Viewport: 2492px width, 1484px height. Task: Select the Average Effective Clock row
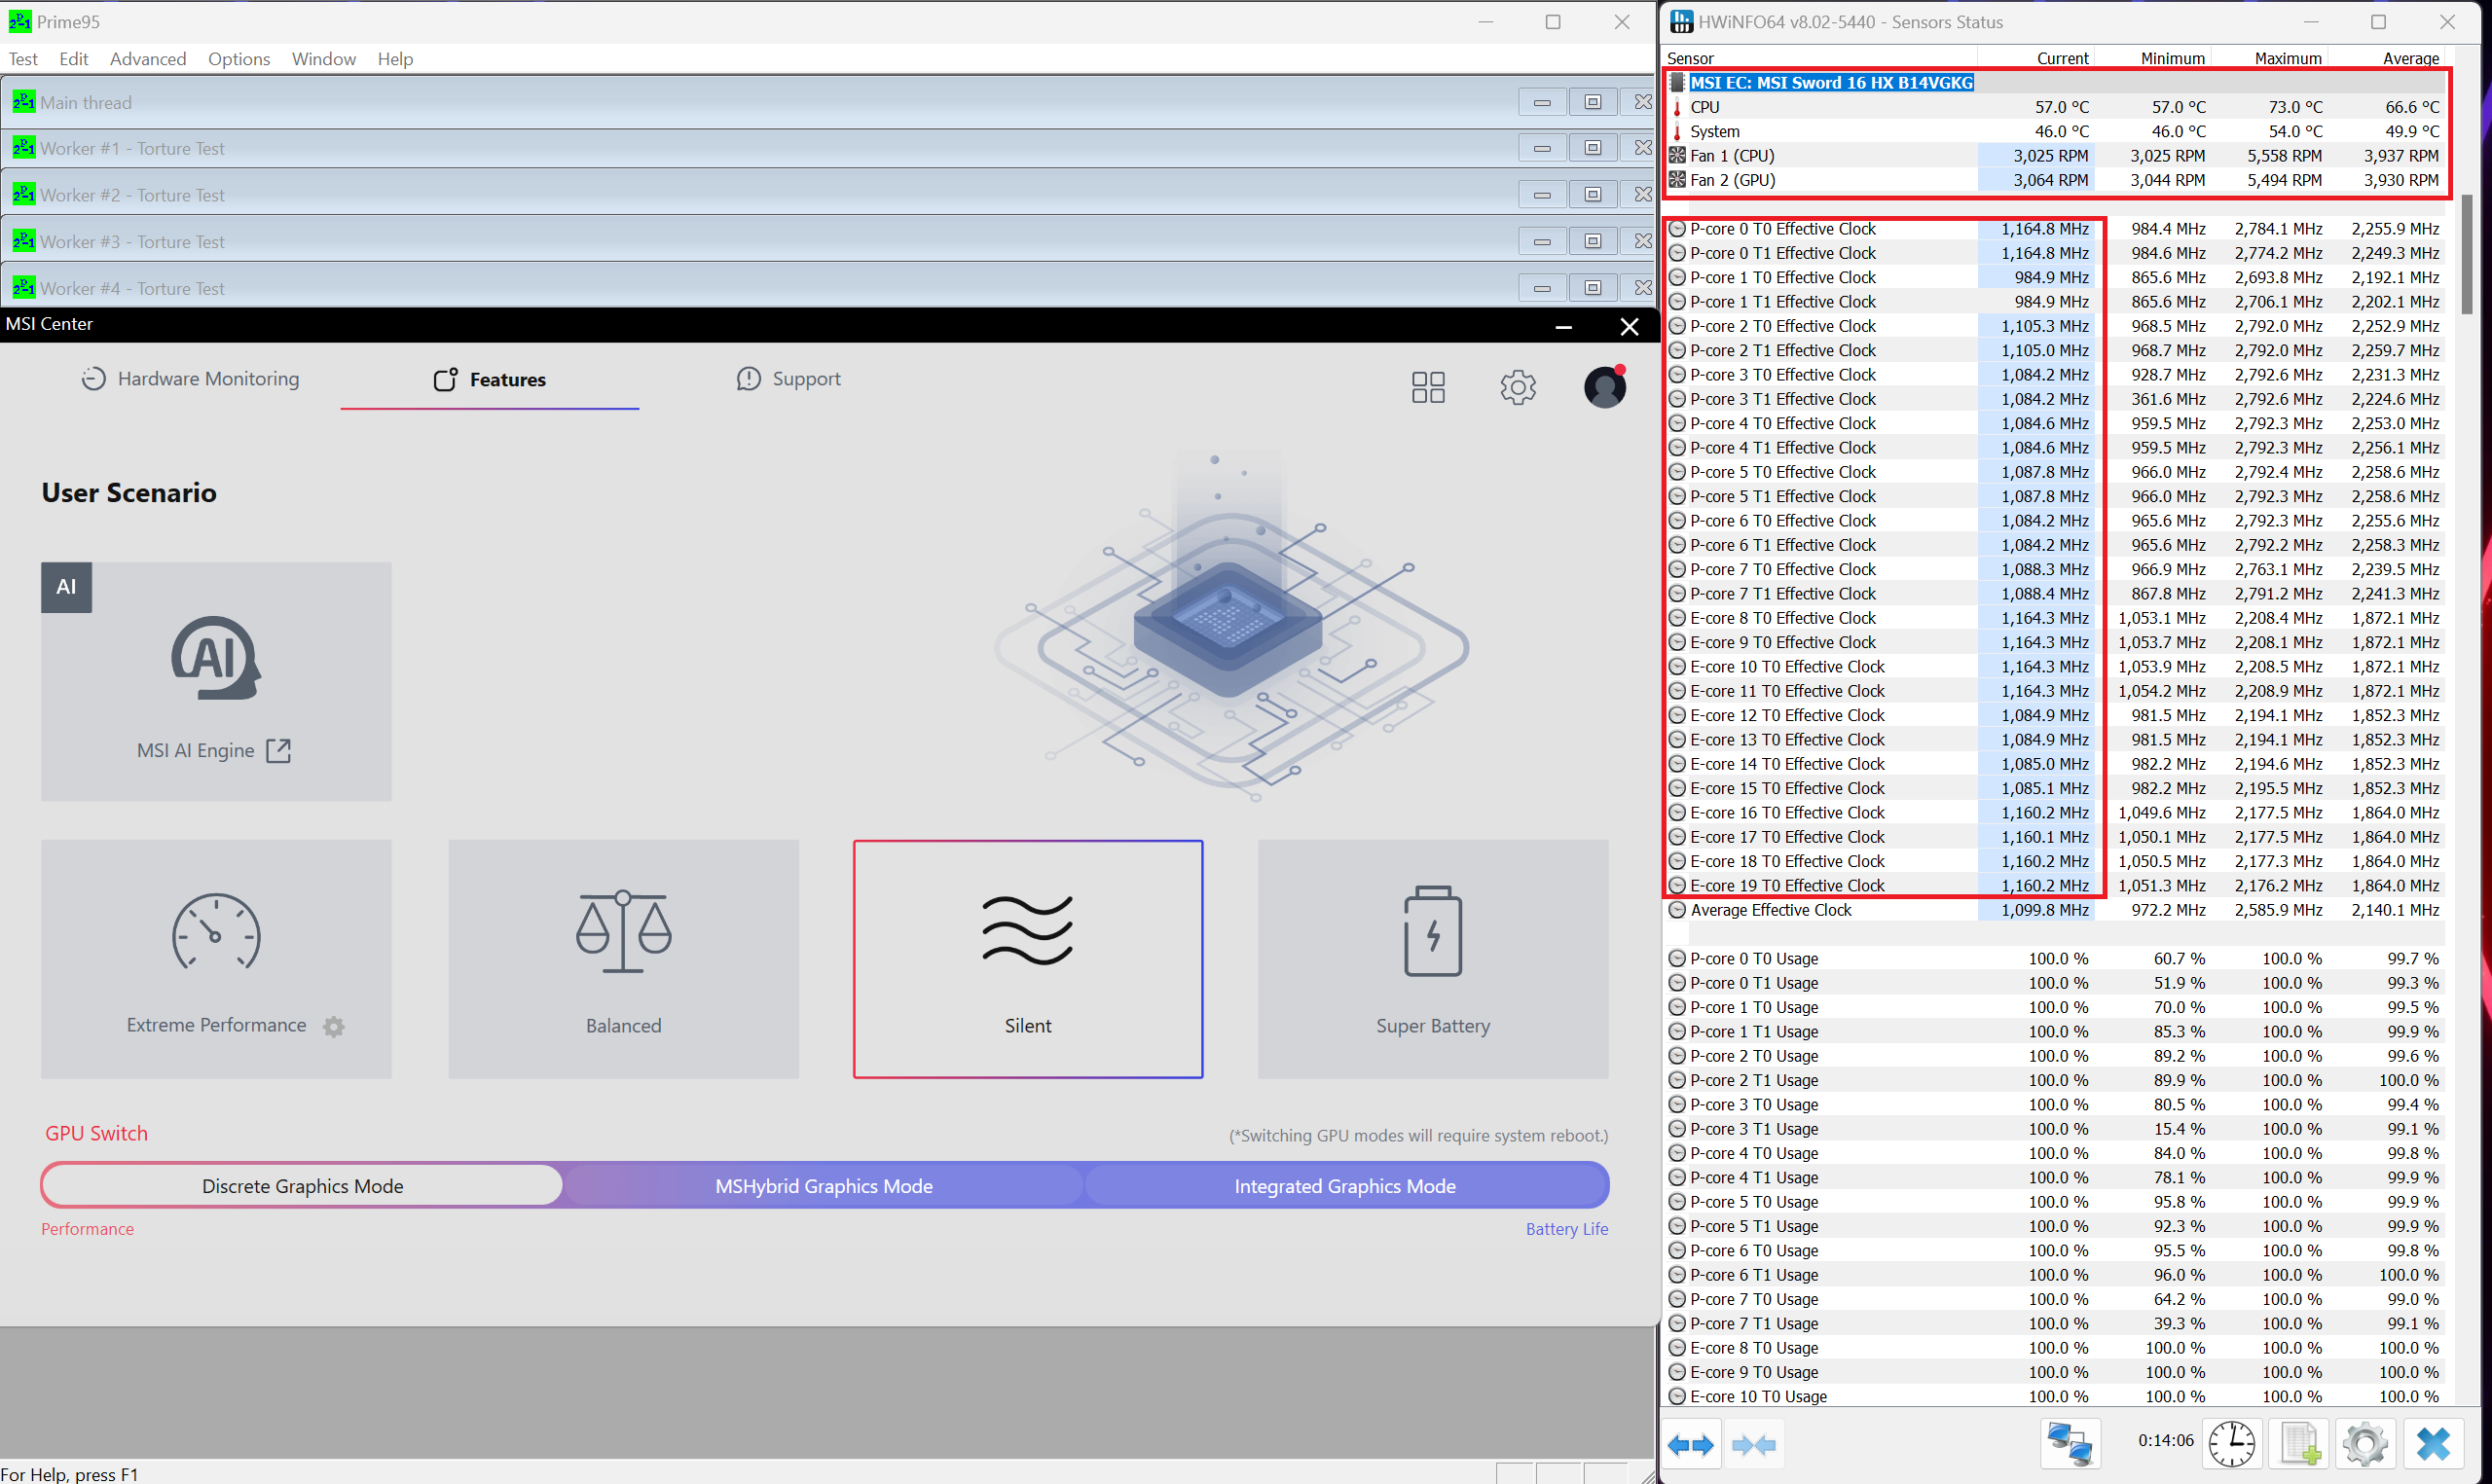point(2055,910)
